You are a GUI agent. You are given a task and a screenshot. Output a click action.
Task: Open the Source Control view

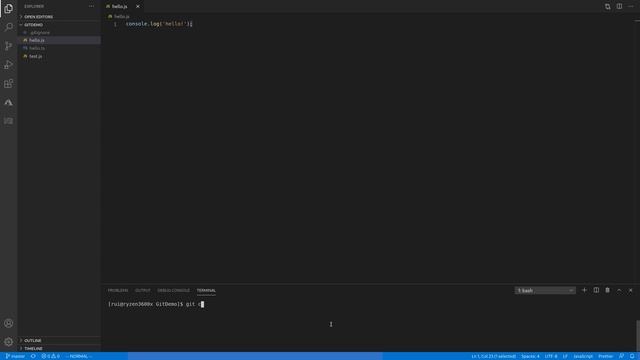(9, 46)
